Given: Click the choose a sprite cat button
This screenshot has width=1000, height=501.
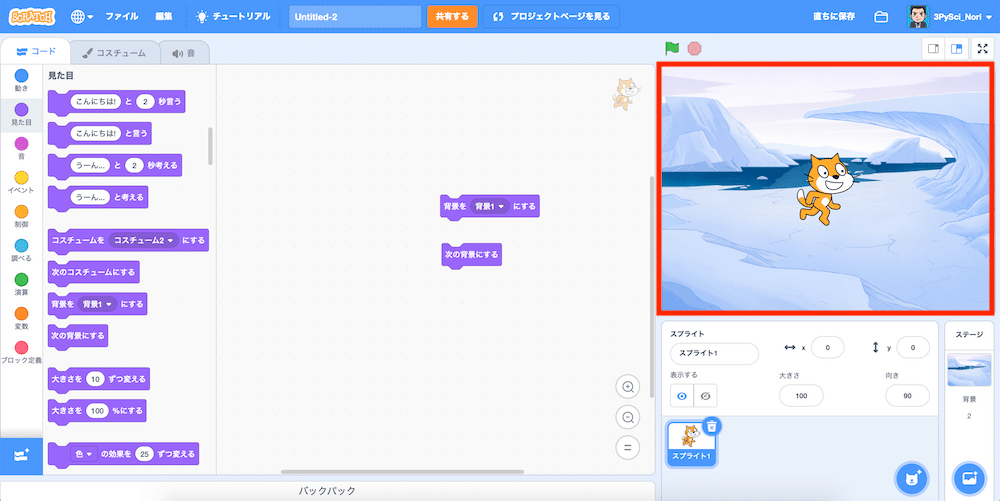Looking at the screenshot, I should click(x=912, y=478).
